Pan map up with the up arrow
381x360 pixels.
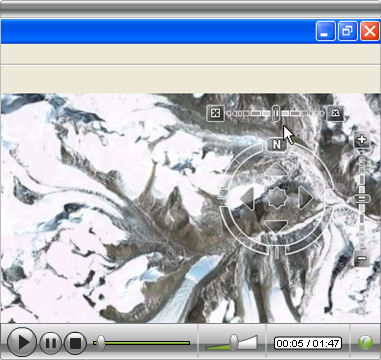coord(276,169)
